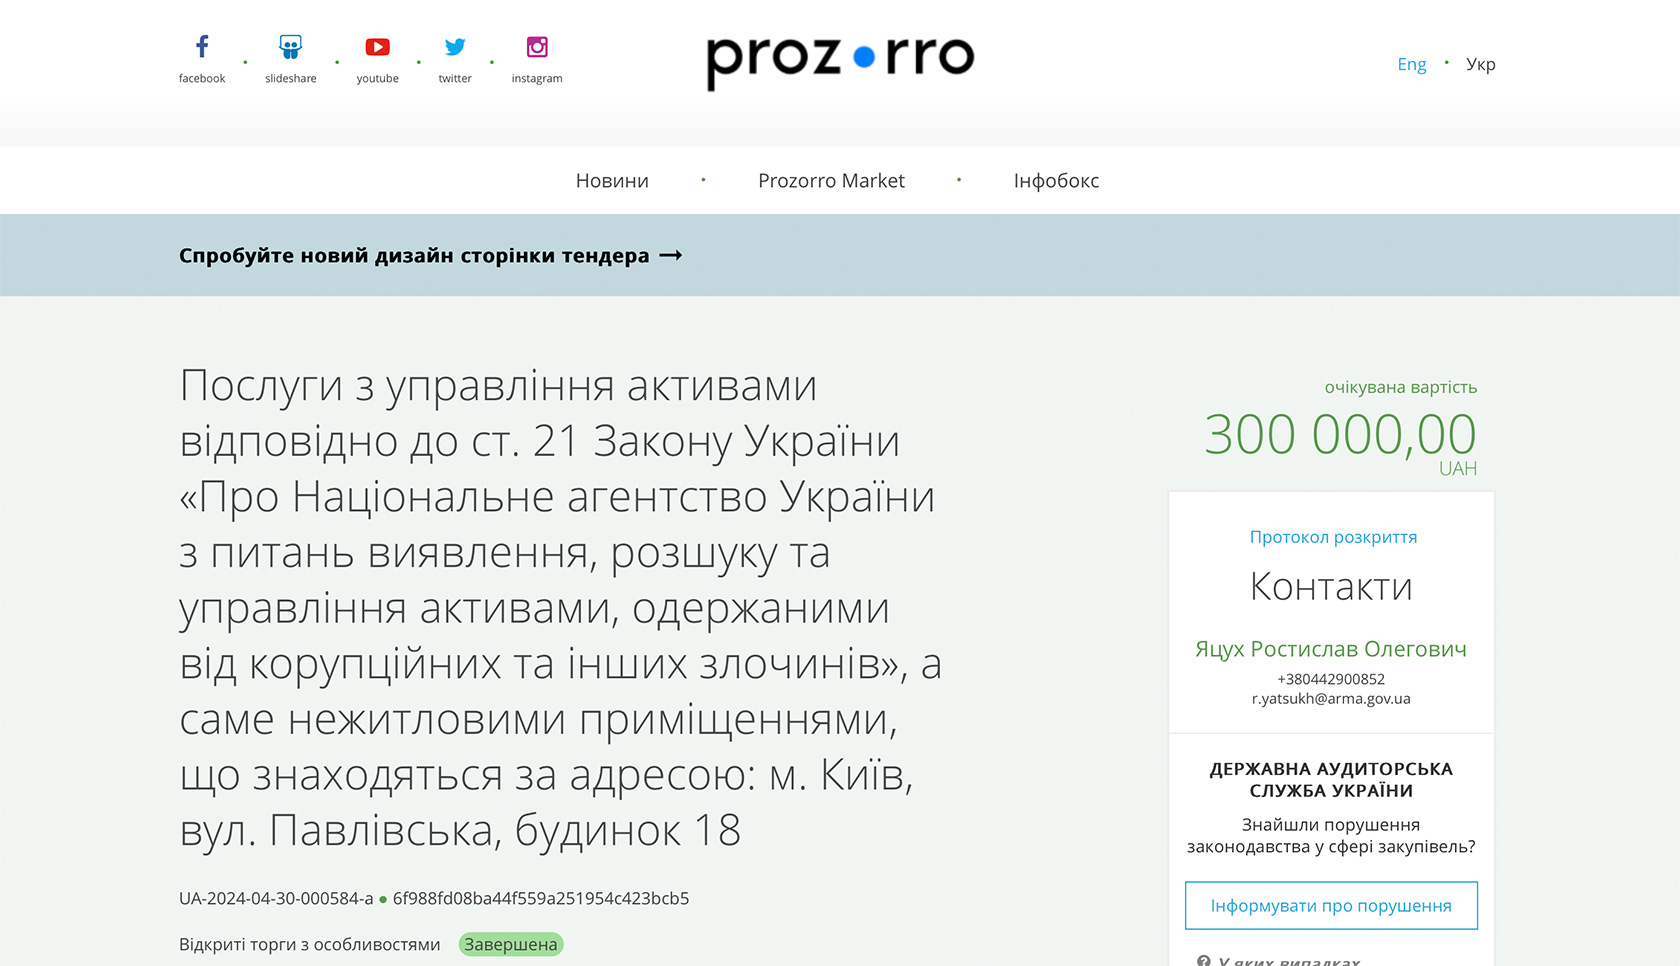Open the Новини menu item
Viewport: 1680px width, 966px height.
tap(612, 181)
